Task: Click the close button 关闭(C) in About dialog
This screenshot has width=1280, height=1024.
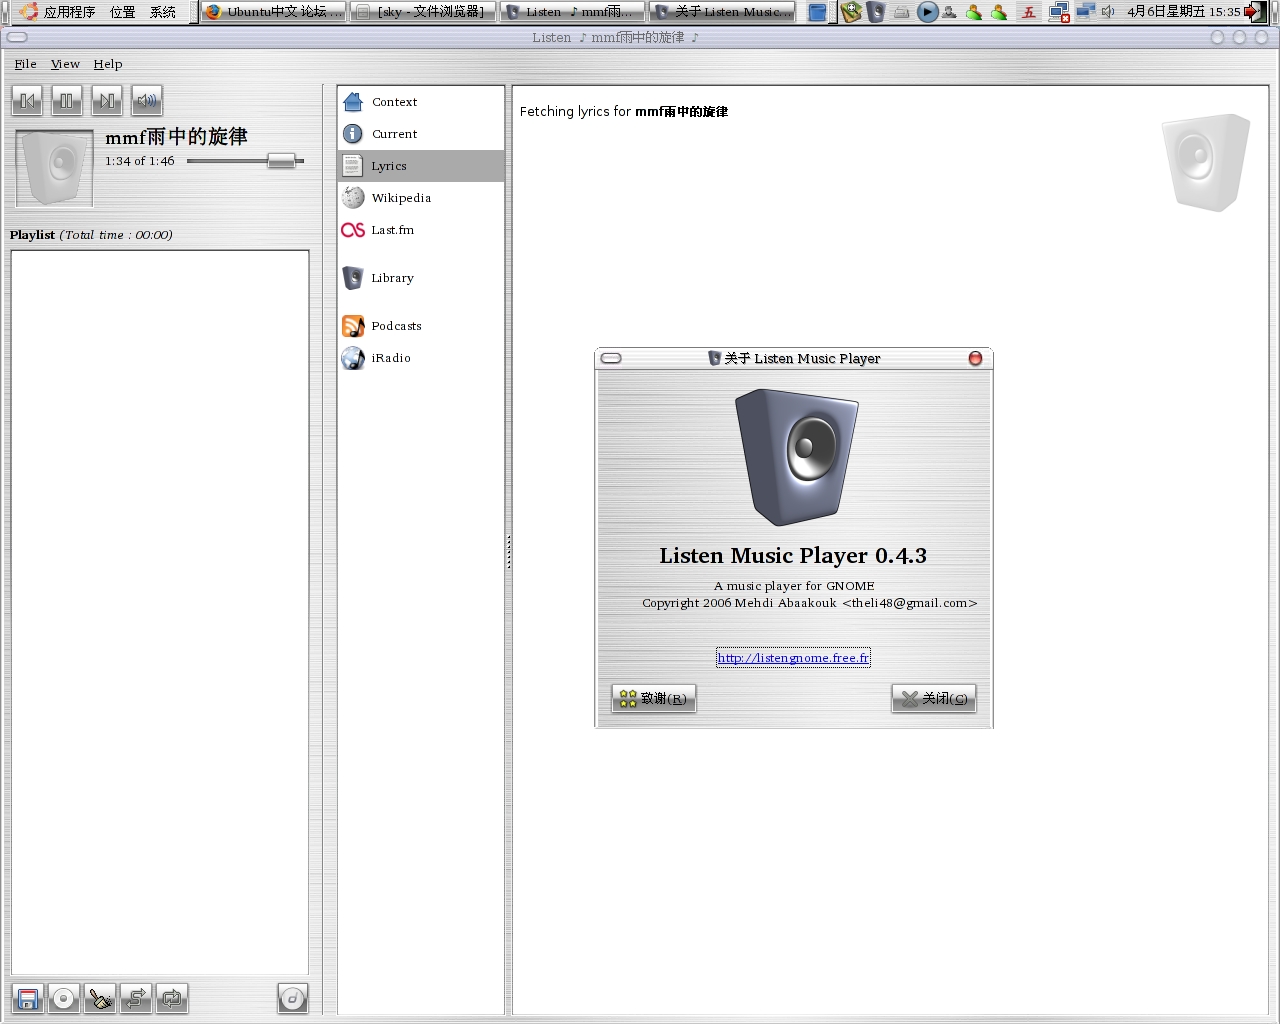Action: (x=934, y=698)
